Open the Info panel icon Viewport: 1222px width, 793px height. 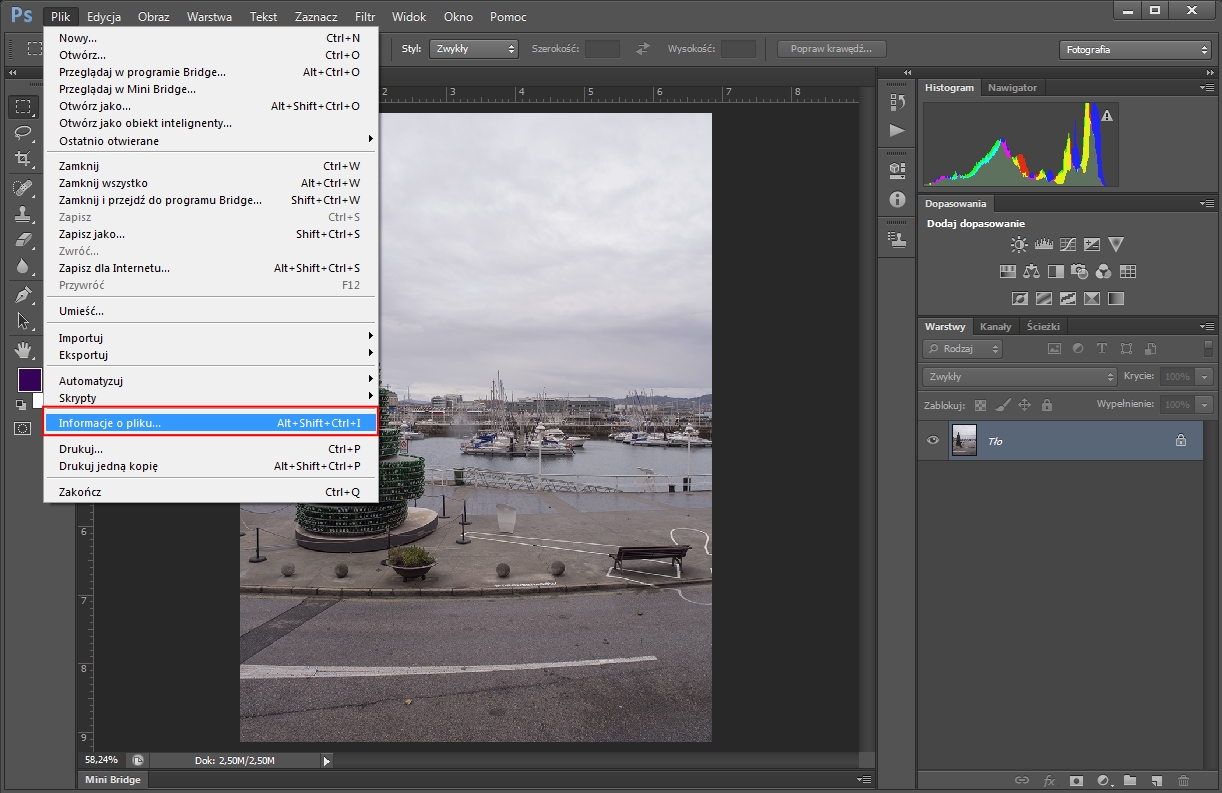[897, 199]
